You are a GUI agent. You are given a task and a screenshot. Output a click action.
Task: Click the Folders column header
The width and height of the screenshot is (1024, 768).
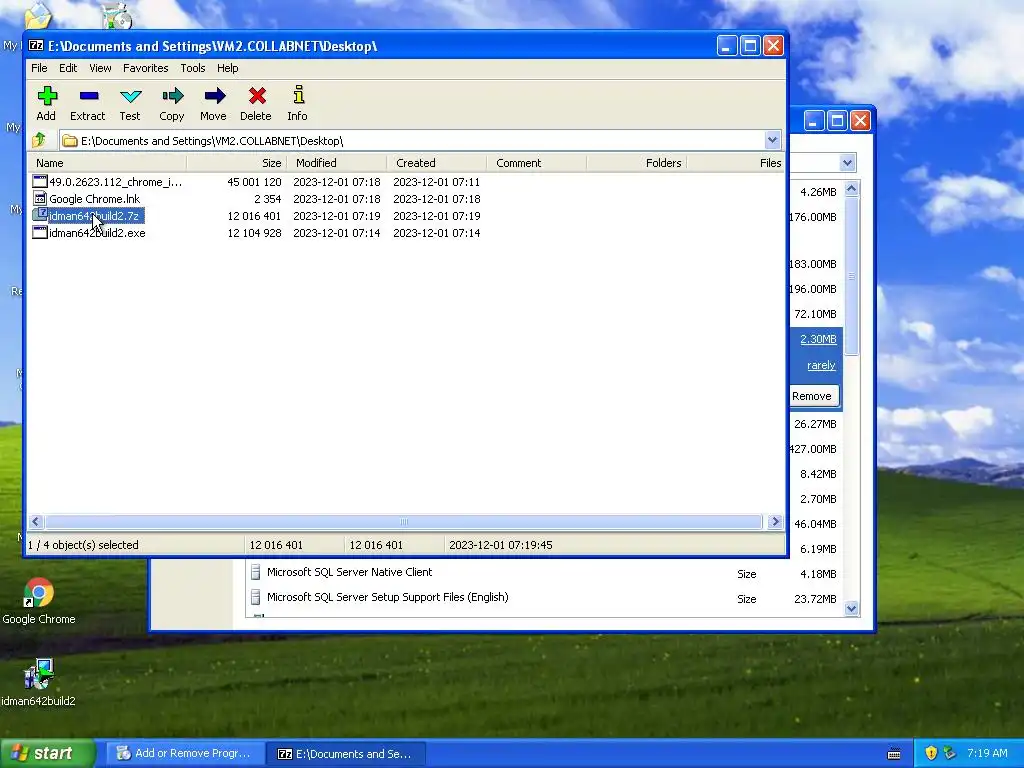click(637, 163)
